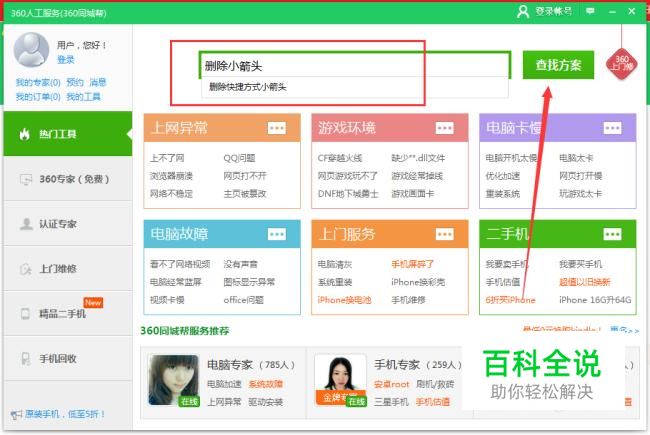
Task: Click QQ问题 entry
Action: (240, 158)
